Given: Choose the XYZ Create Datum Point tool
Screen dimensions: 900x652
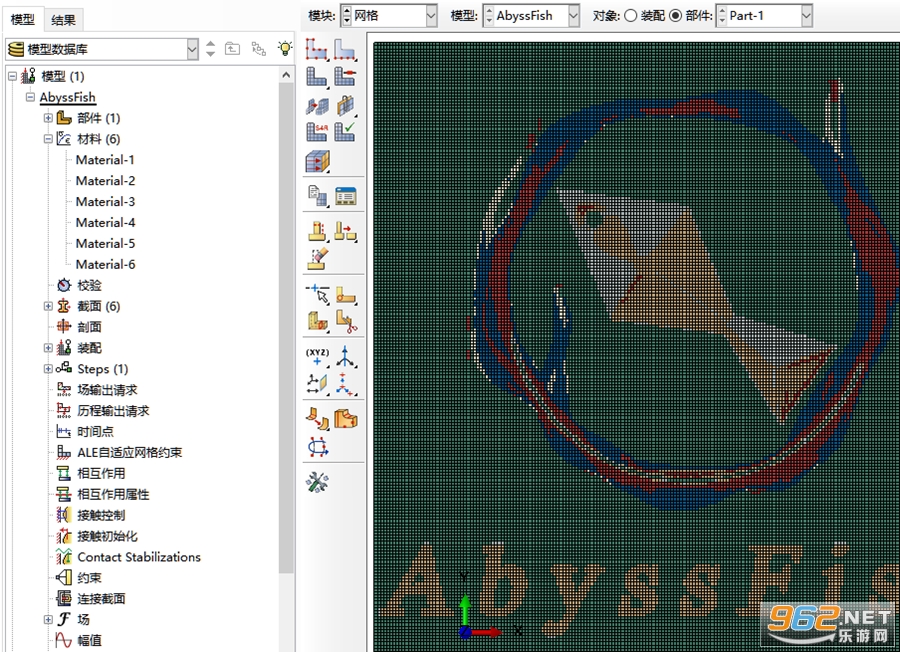Looking at the screenshot, I should click(317, 356).
